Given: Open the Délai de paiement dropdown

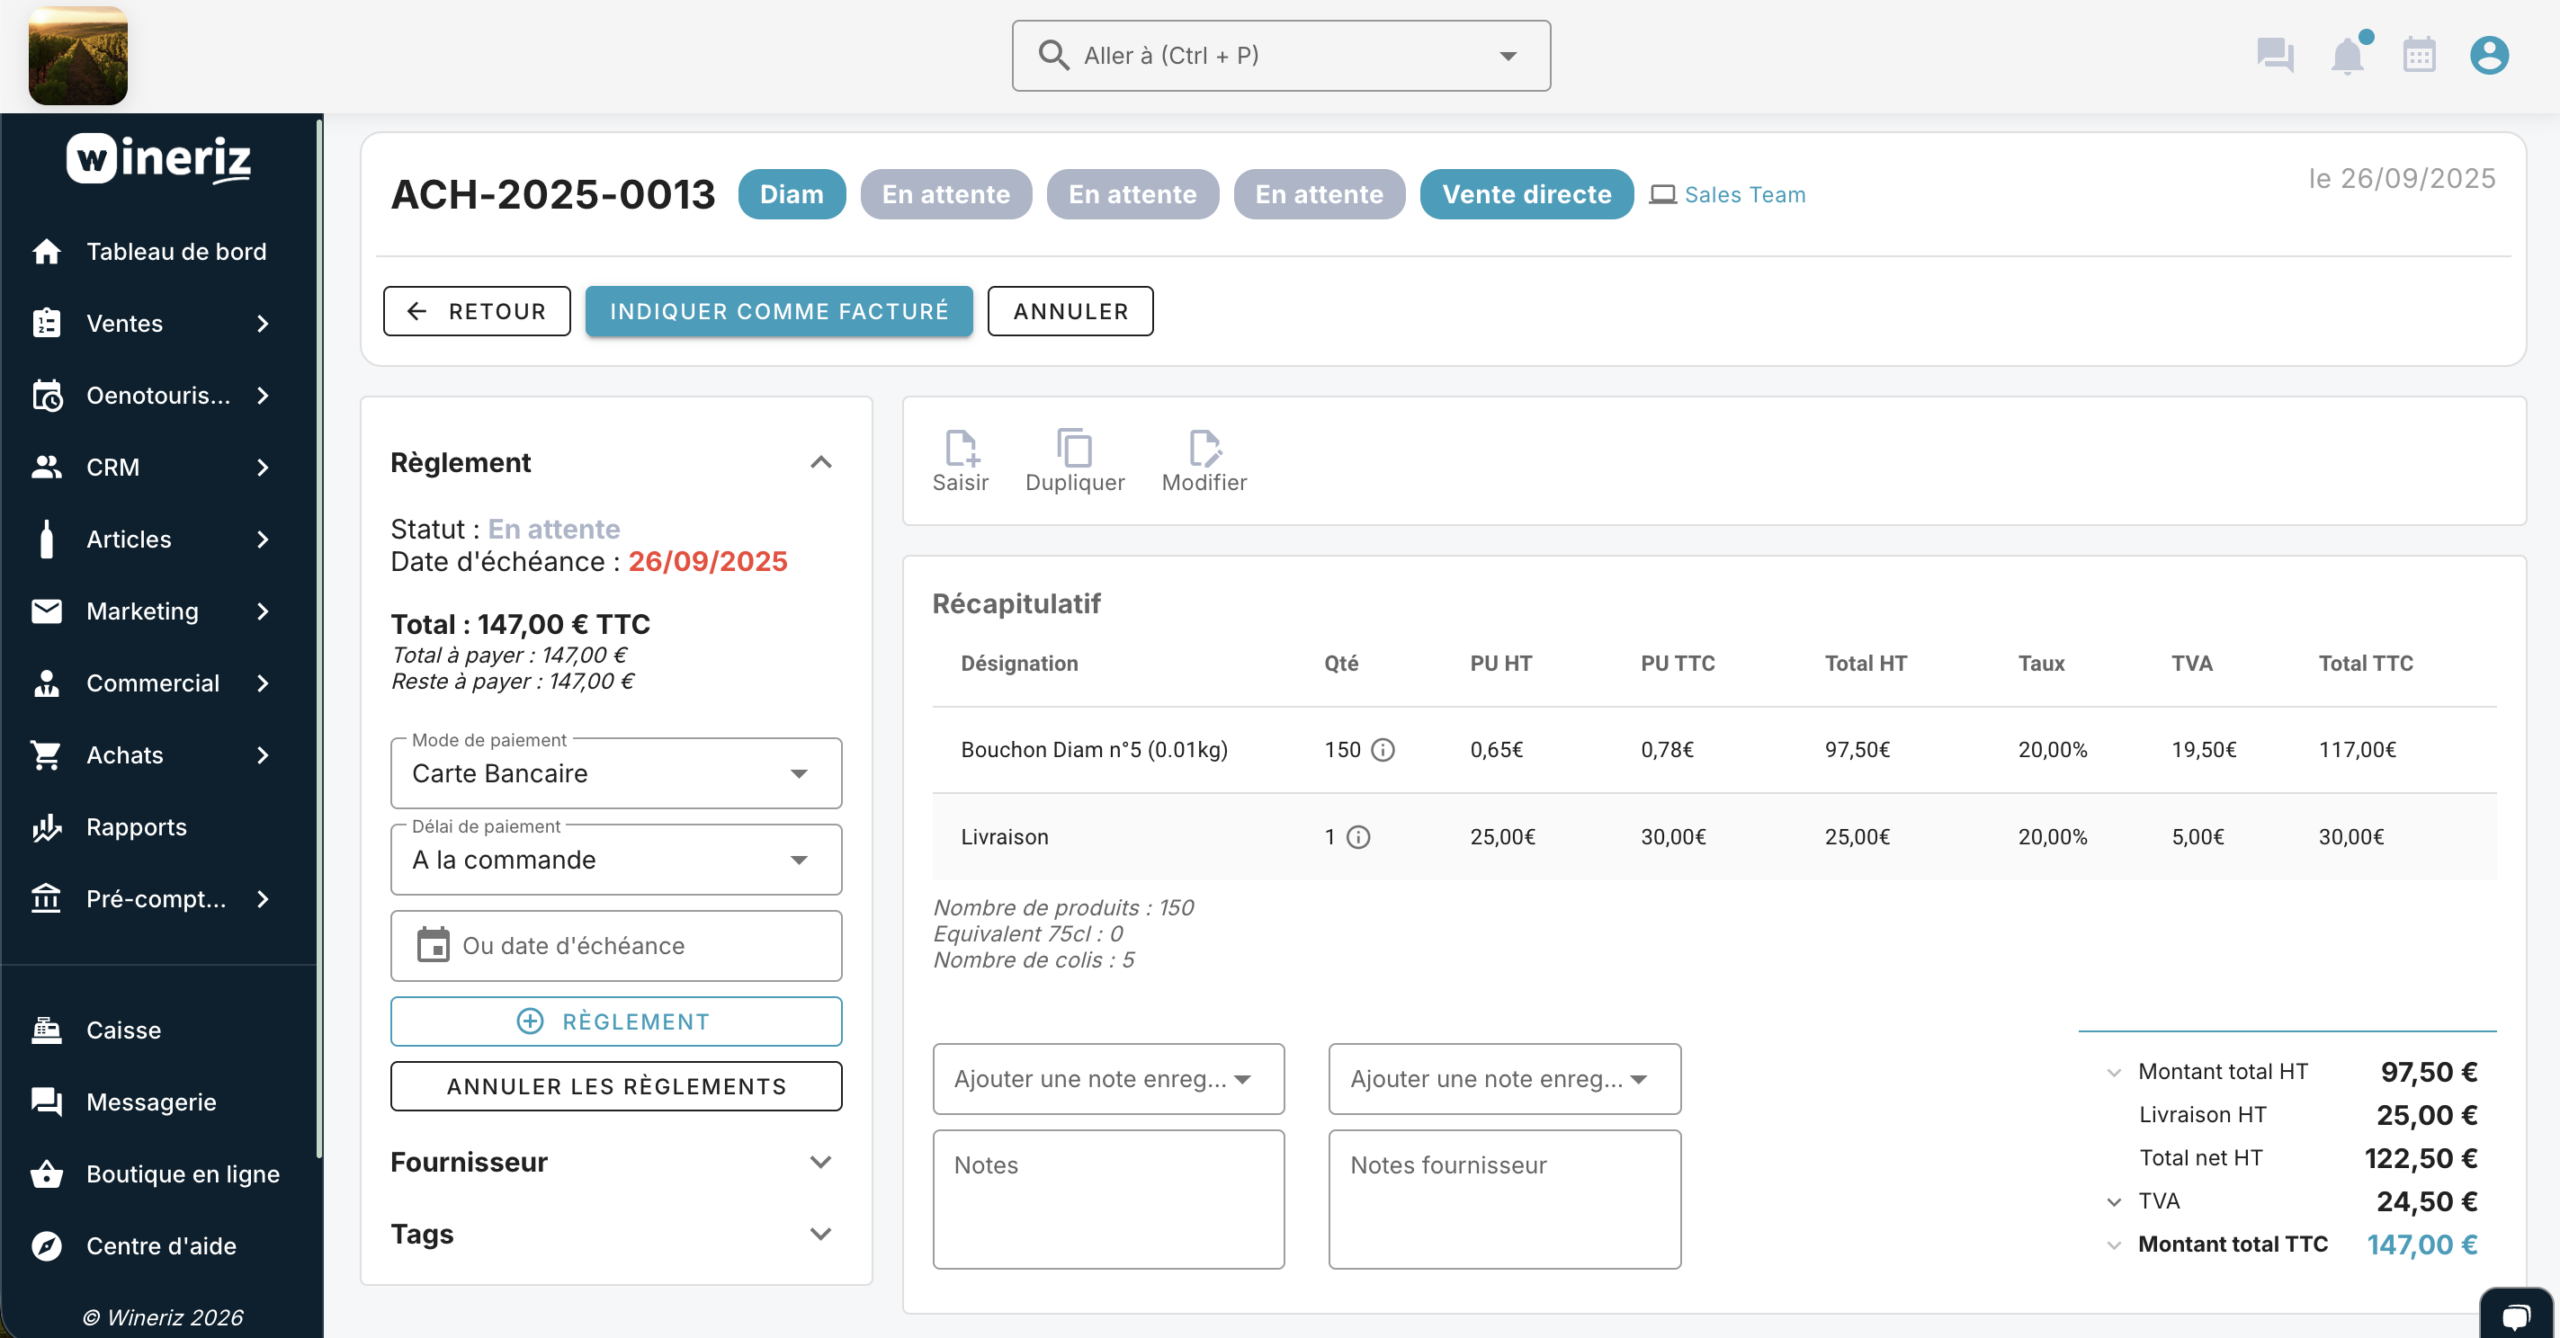Looking at the screenshot, I should pos(615,860).
